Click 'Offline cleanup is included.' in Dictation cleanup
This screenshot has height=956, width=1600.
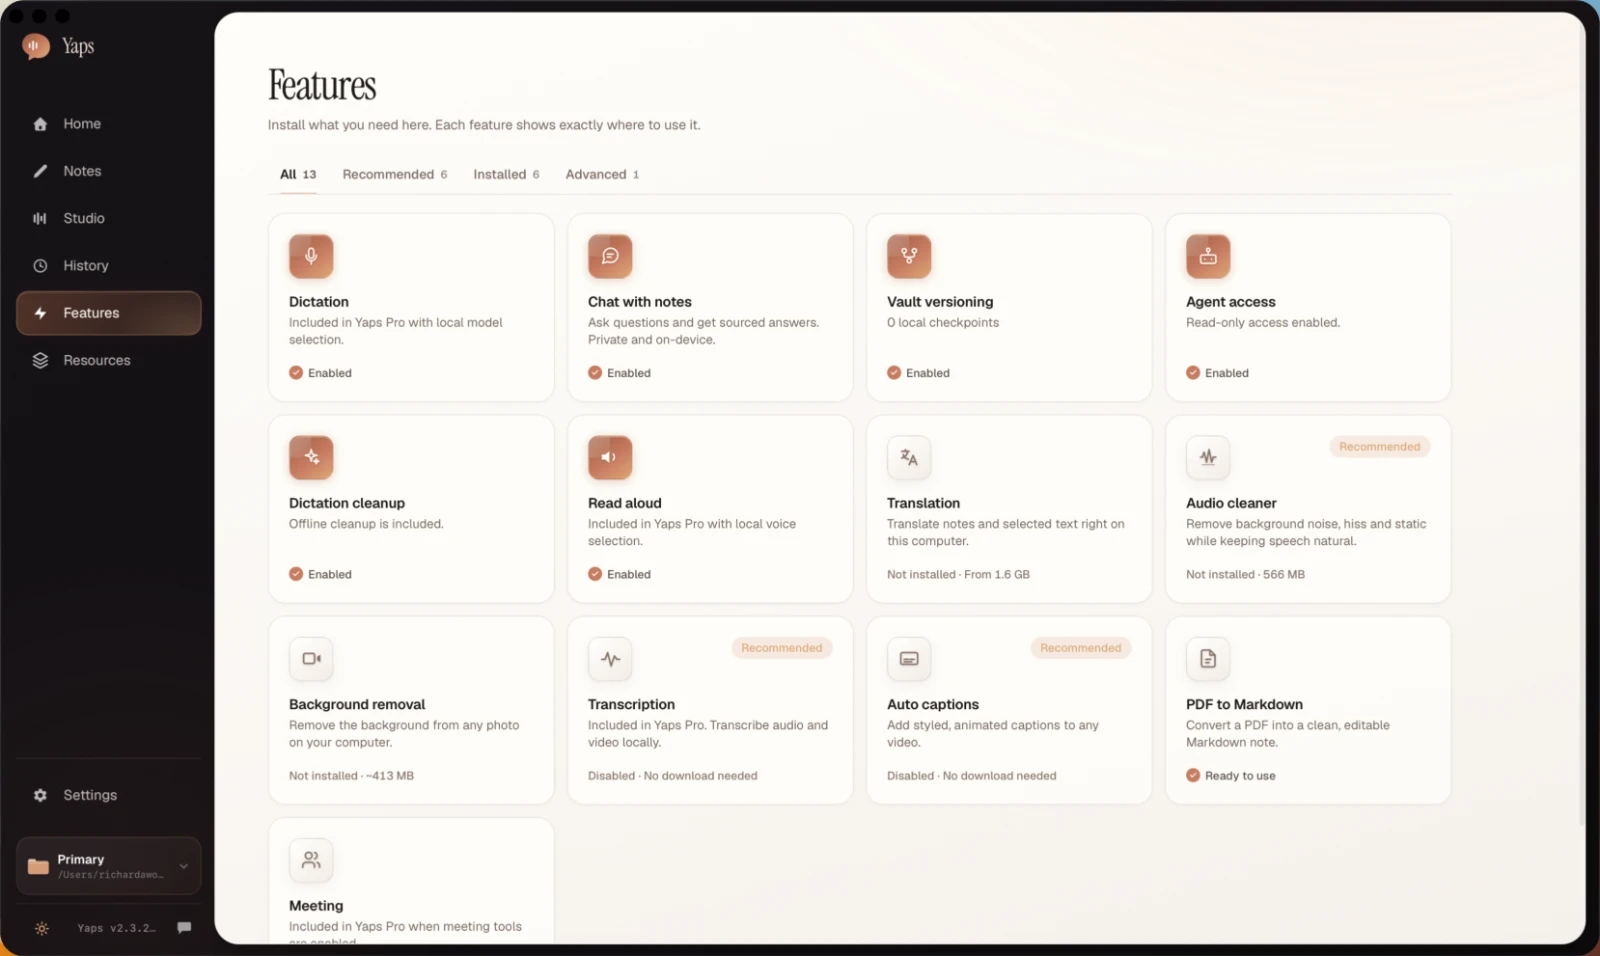click(x=366, y=524)
